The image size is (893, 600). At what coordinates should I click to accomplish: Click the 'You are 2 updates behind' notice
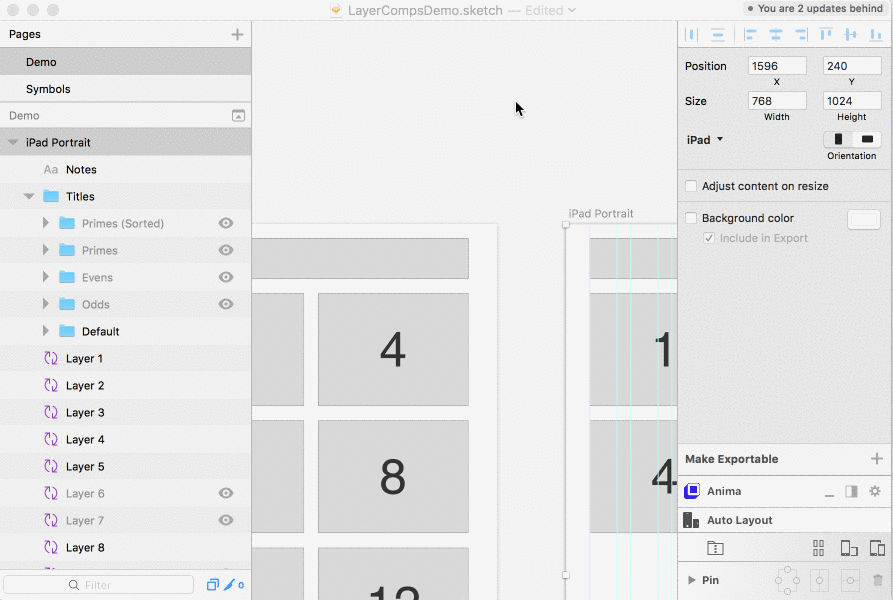[815, 9]
